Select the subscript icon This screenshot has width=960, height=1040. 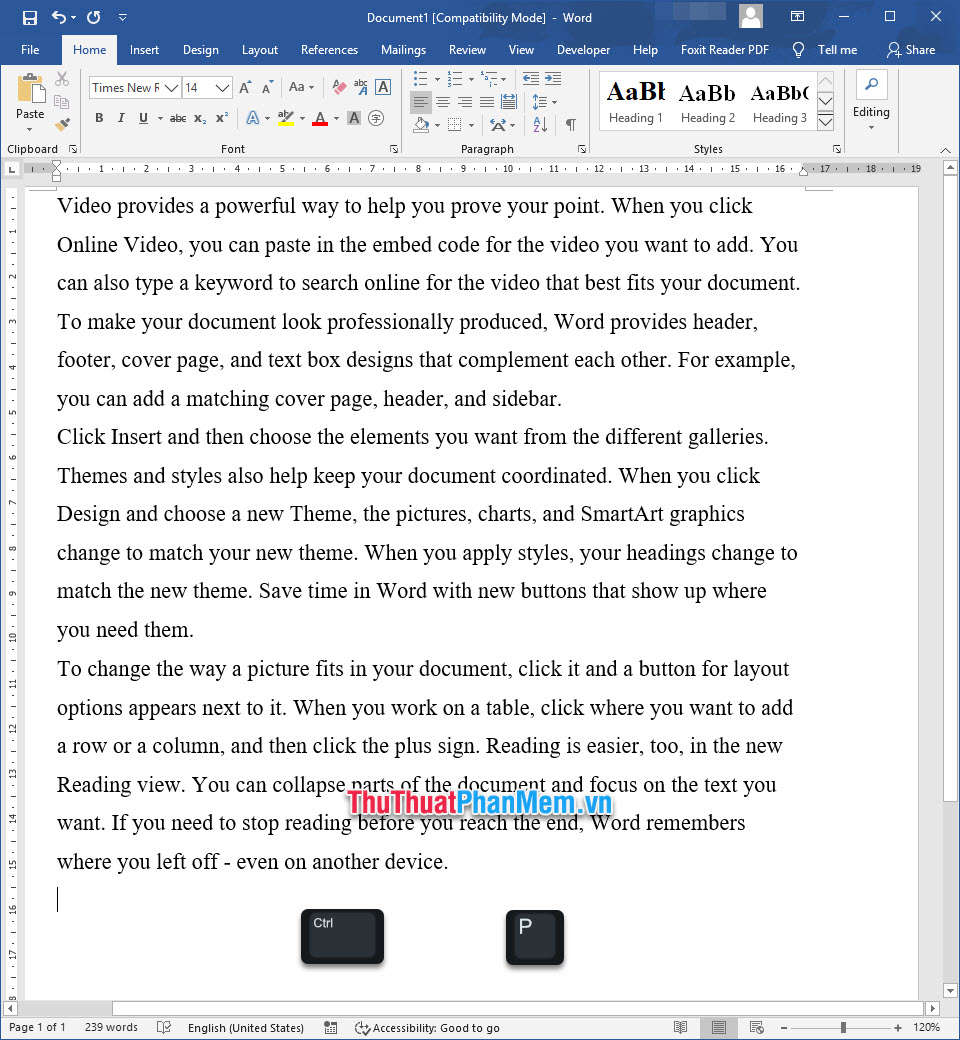[x=200, y=118]
